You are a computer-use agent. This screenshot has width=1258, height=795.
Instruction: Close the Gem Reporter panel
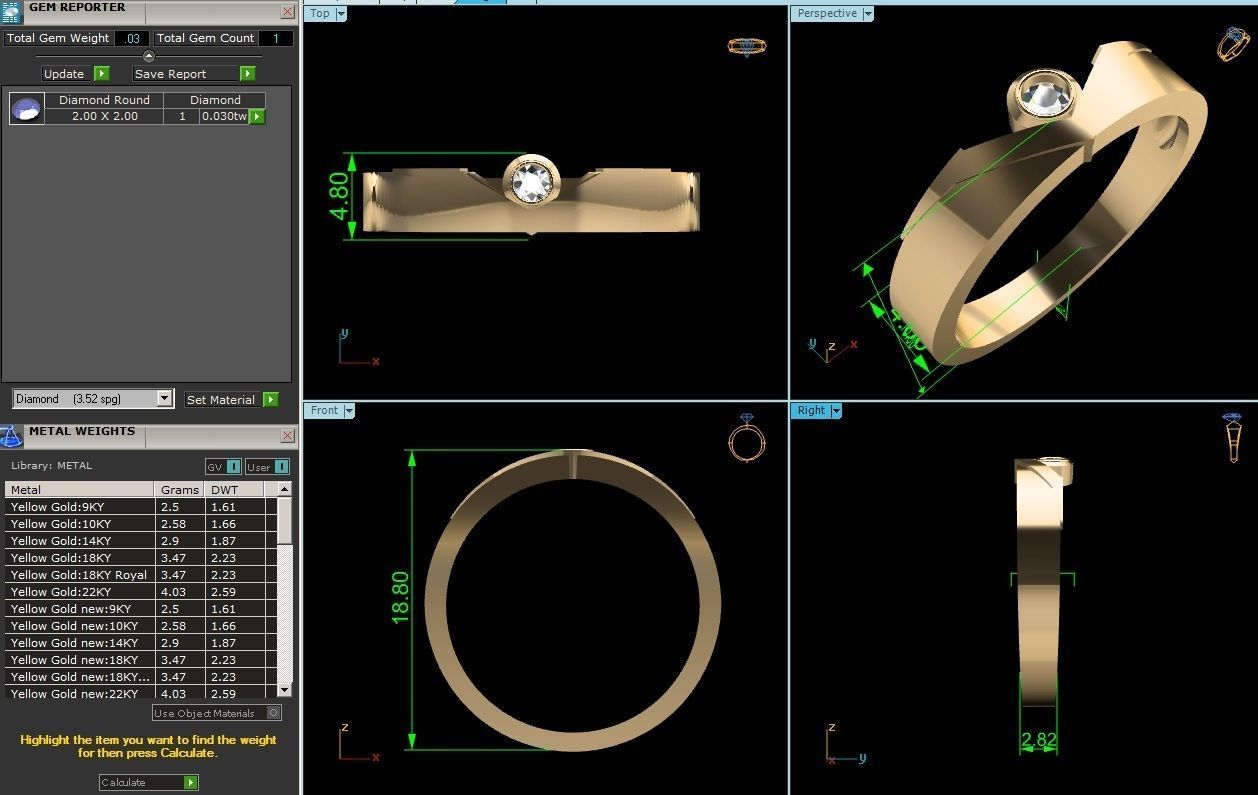point(288,12)
